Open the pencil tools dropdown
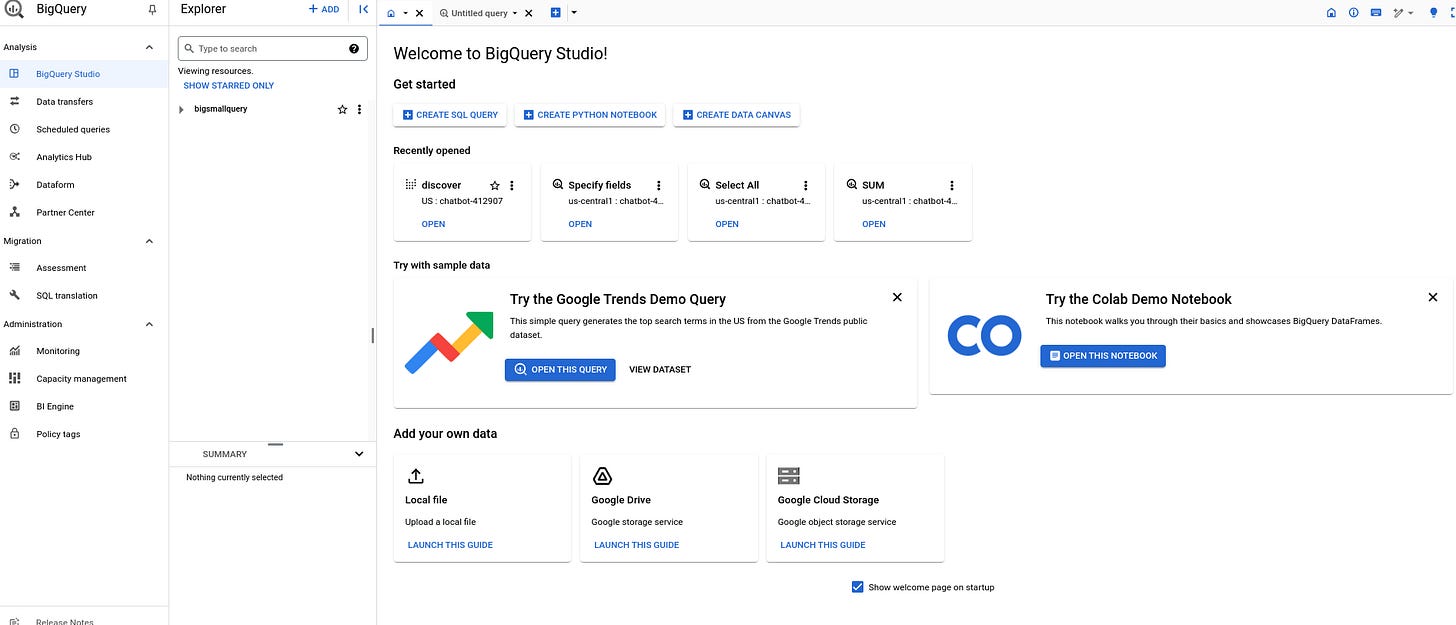The image size is (1456, 625). coord(1403,13)
